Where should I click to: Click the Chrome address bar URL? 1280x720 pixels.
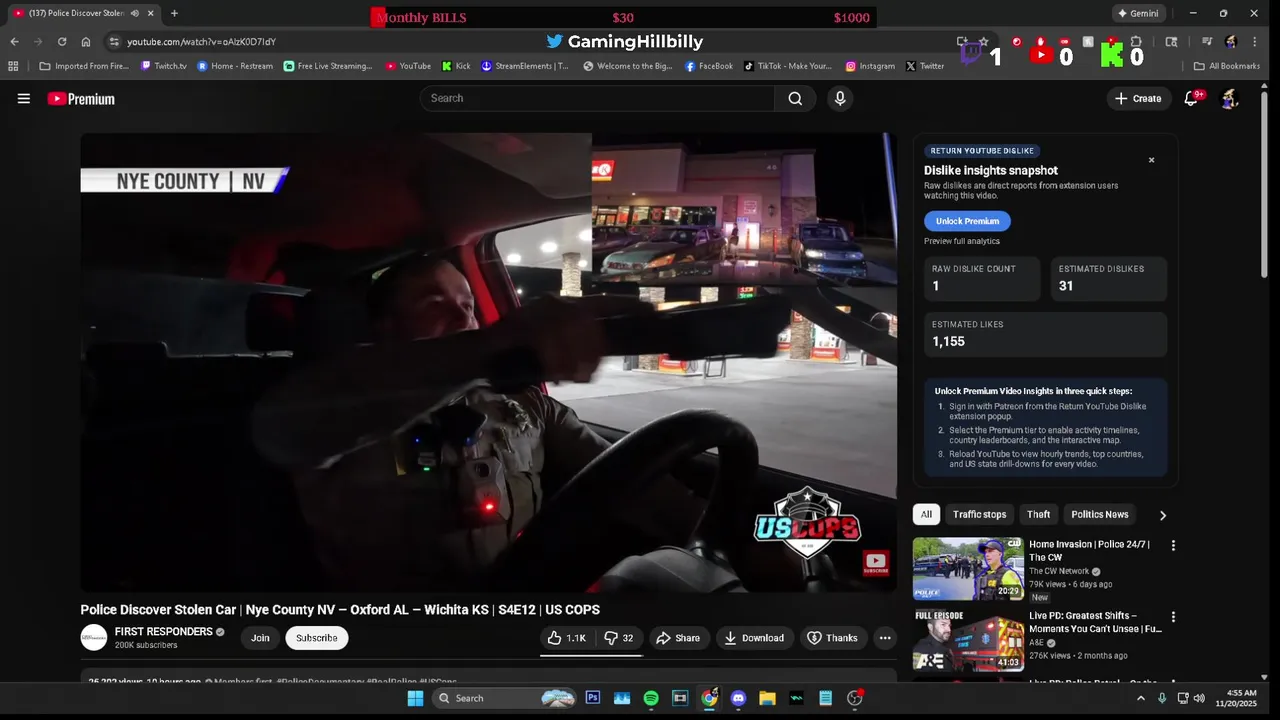click(201, 42)
